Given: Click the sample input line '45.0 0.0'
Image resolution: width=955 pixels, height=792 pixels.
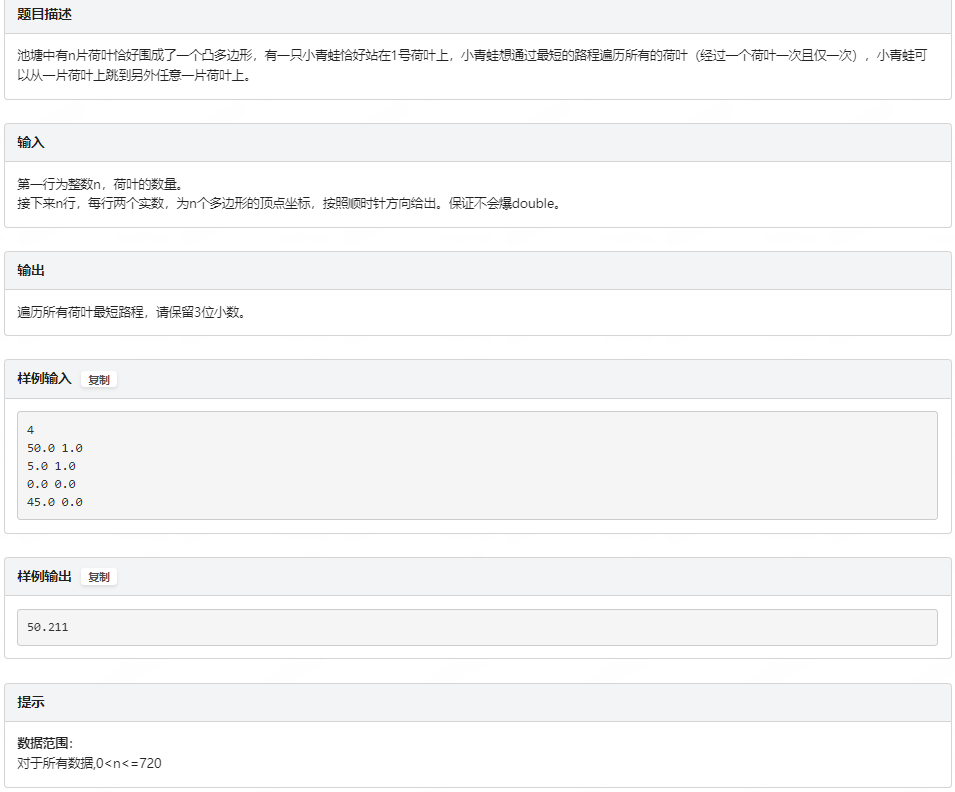Looking at the screenshot, I should tap(55, 502).
